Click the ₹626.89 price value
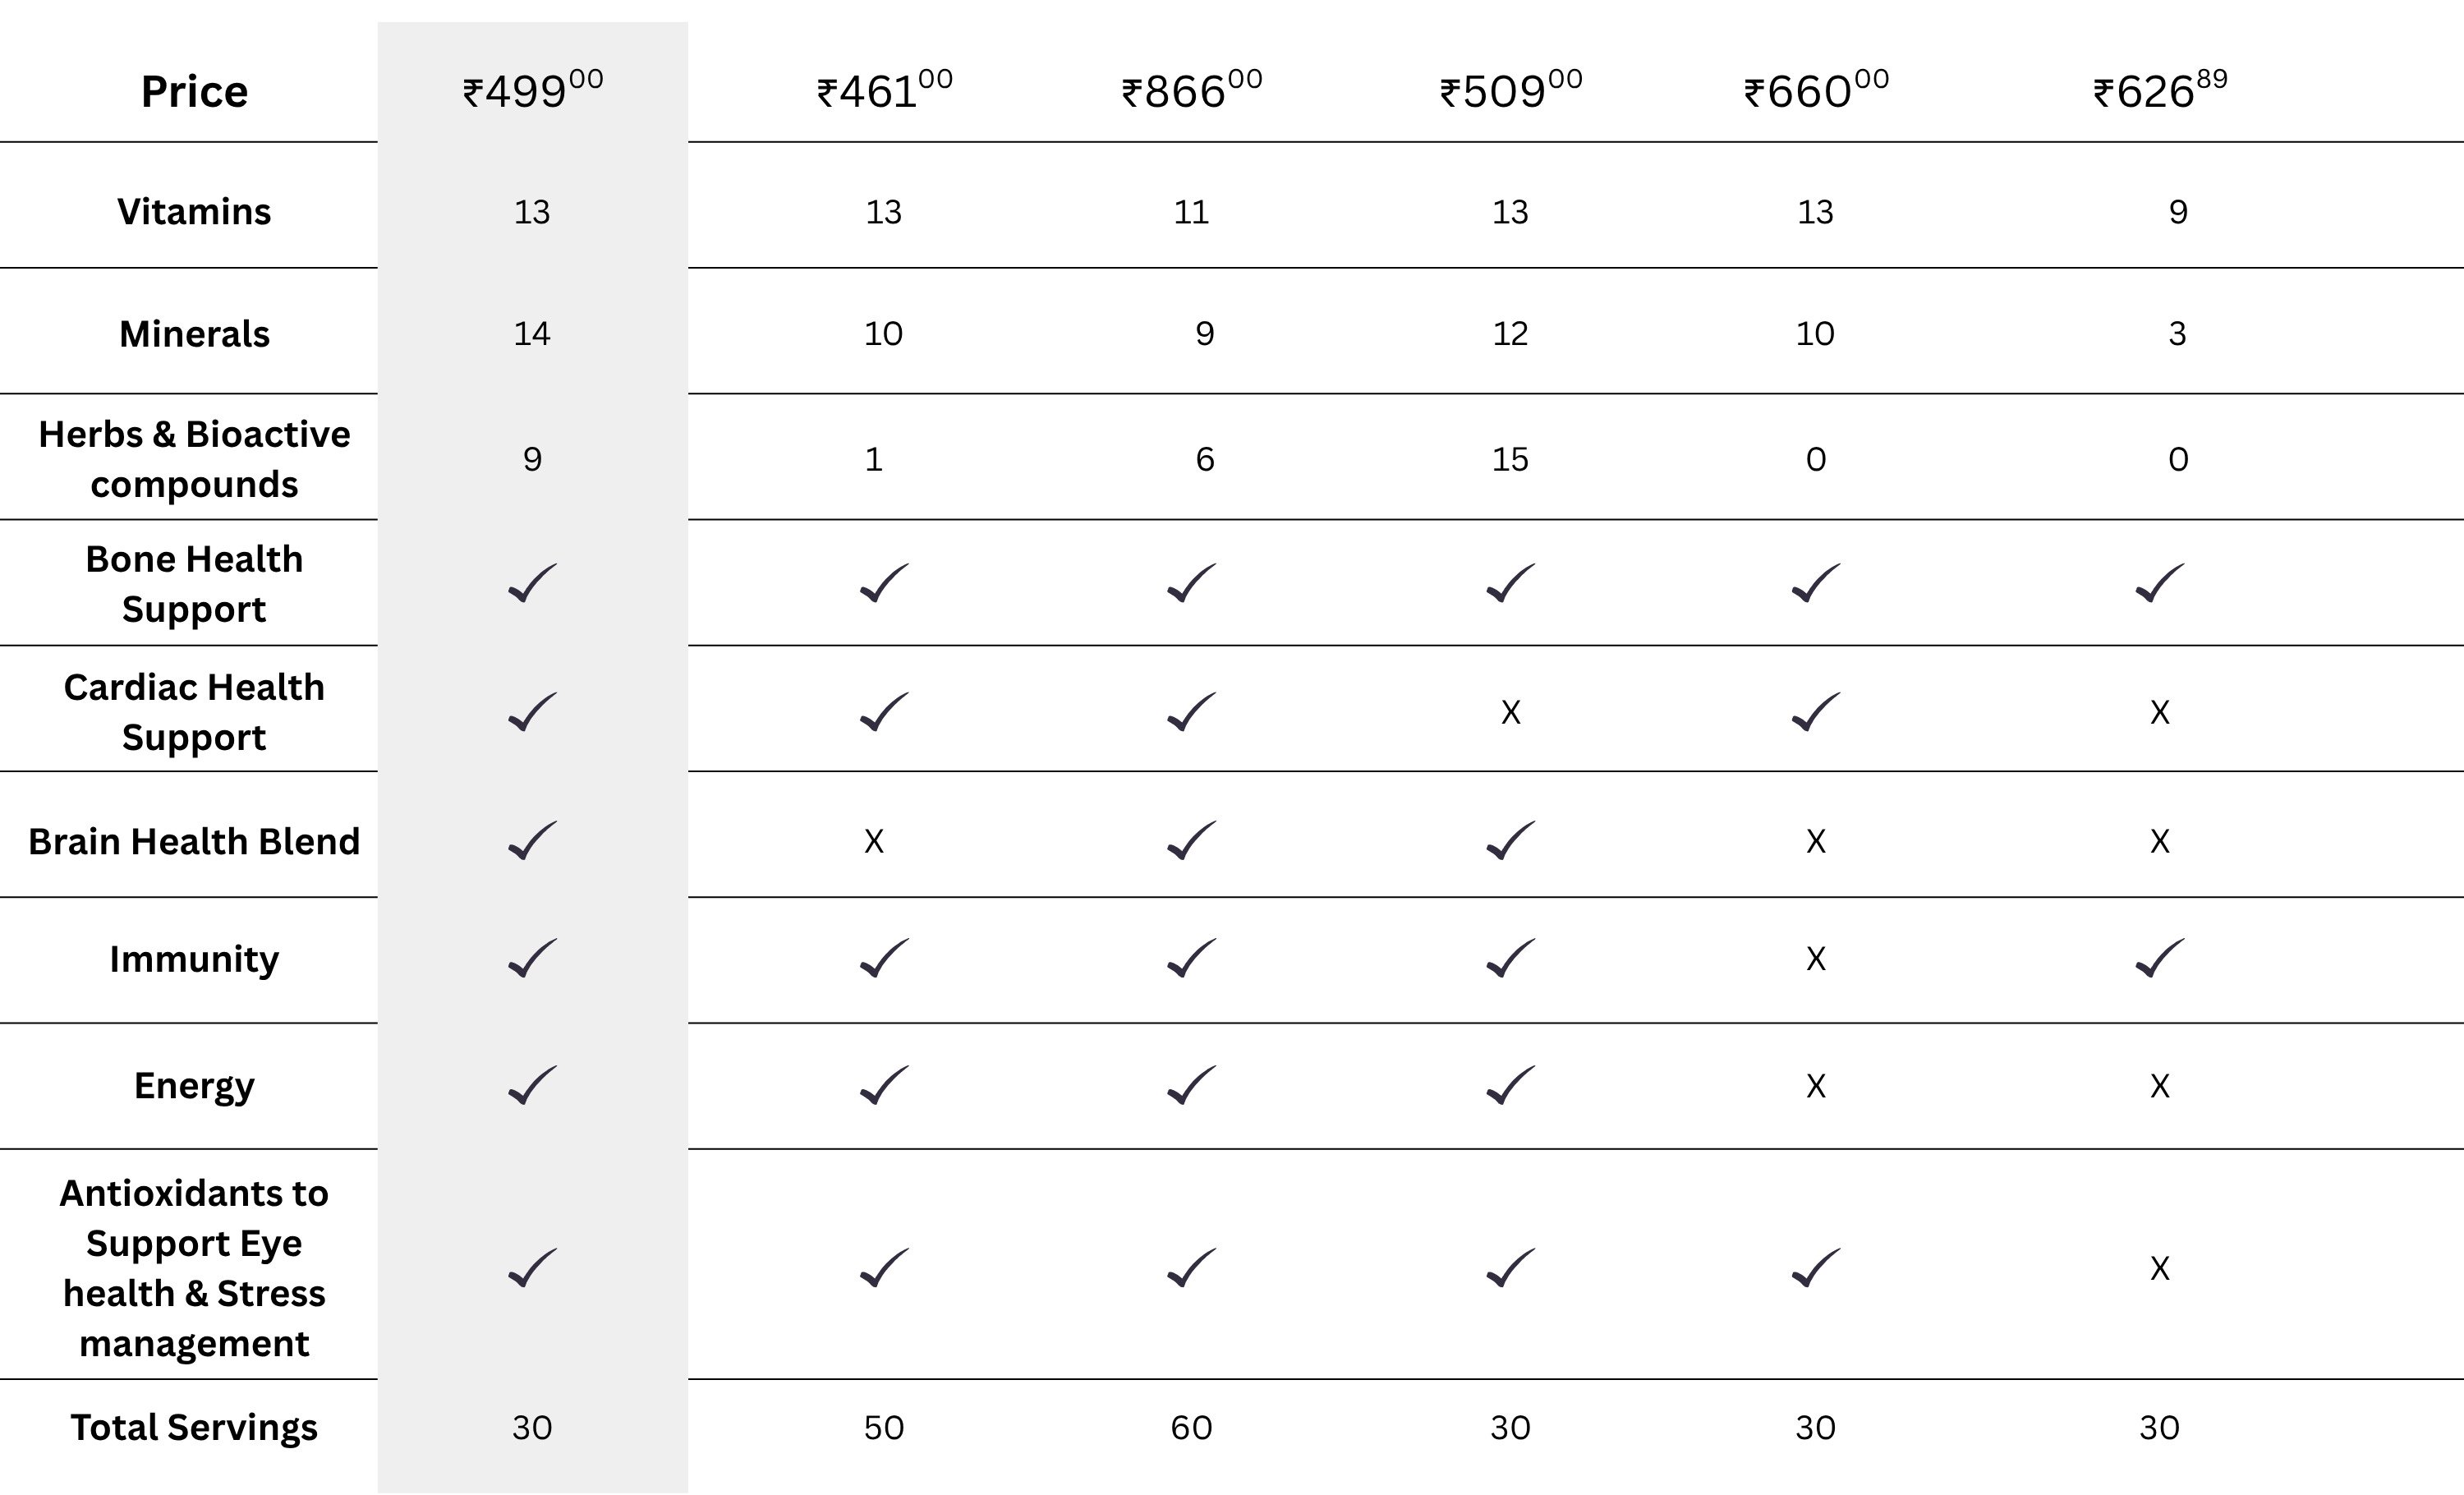Screen dimensions: 2464x1495 coord(2160,91)
